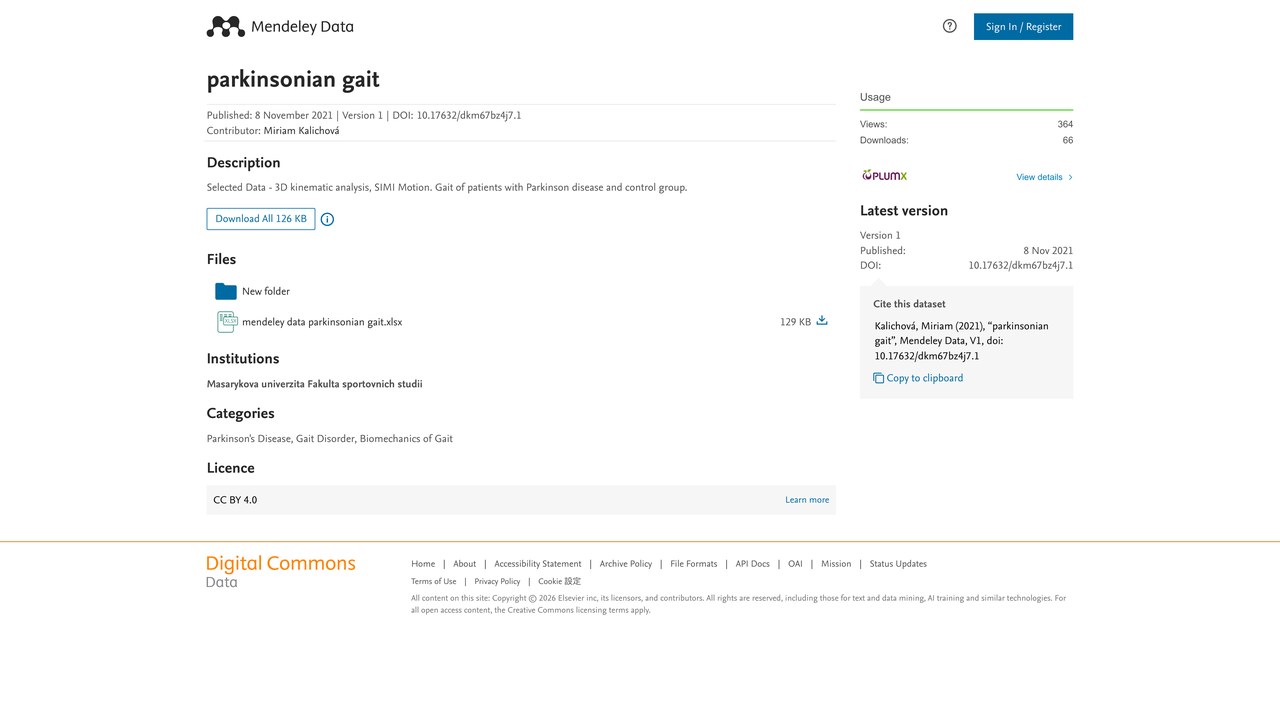Viewport: 1280px width, 720px height.
Task: Open the help question mark icon
Action: pos(950,26)
